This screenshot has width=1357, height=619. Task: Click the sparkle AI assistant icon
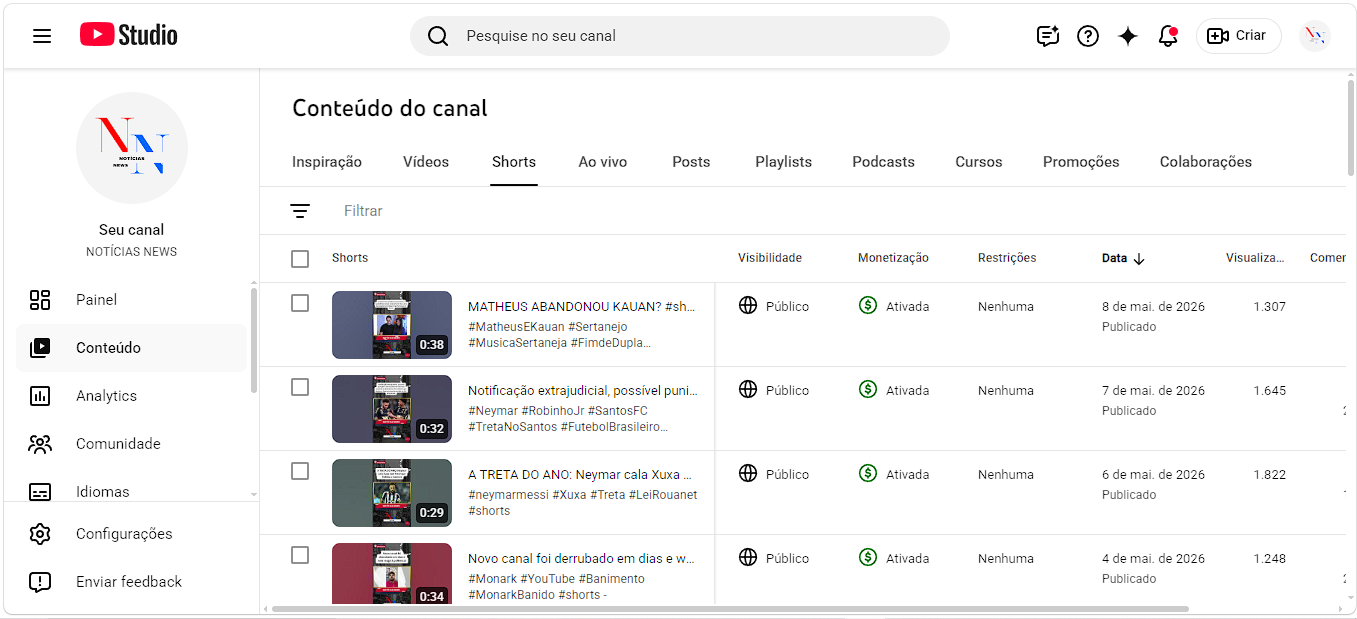click(x=1128, y=36)
